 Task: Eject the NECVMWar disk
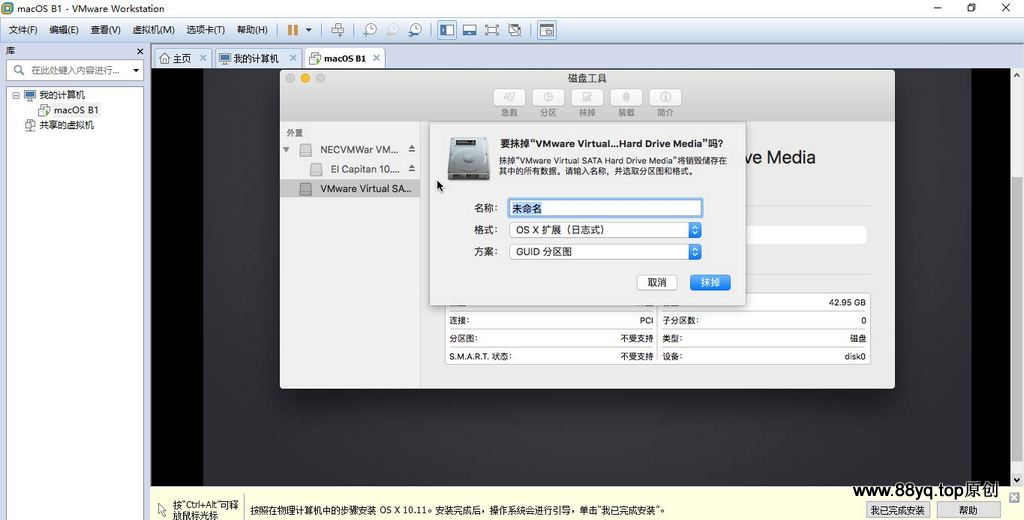411,149
